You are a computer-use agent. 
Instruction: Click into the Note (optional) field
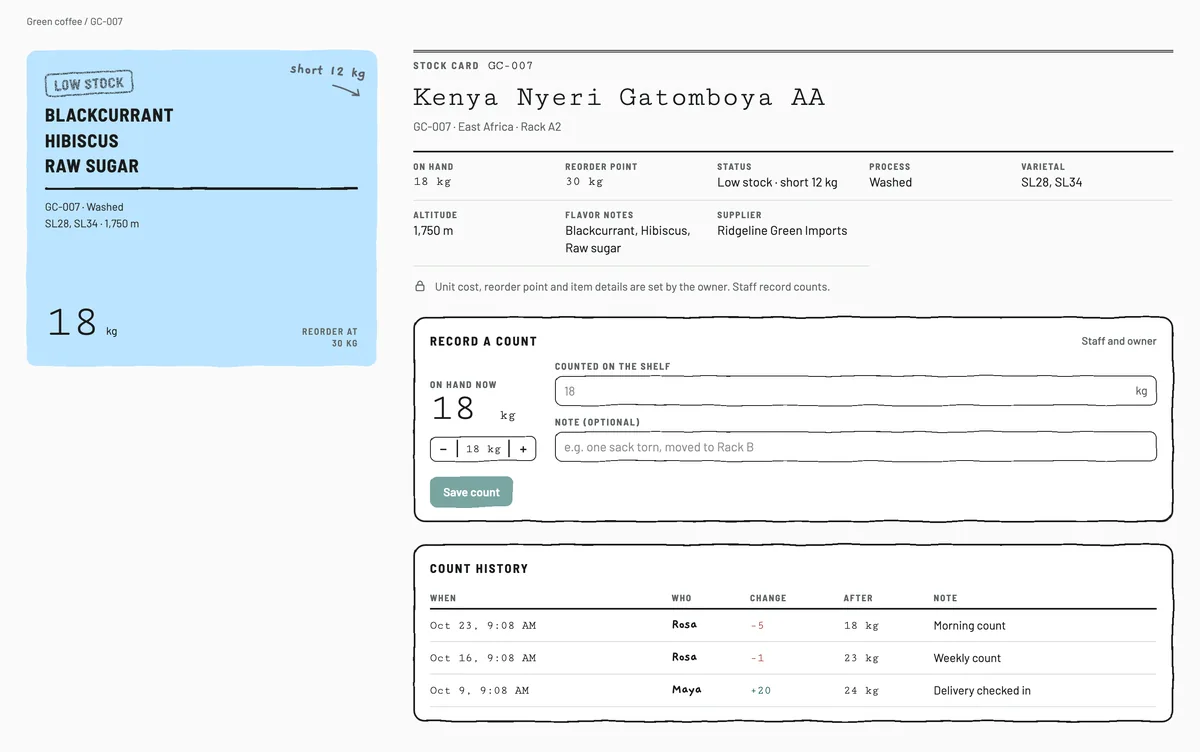855,447
